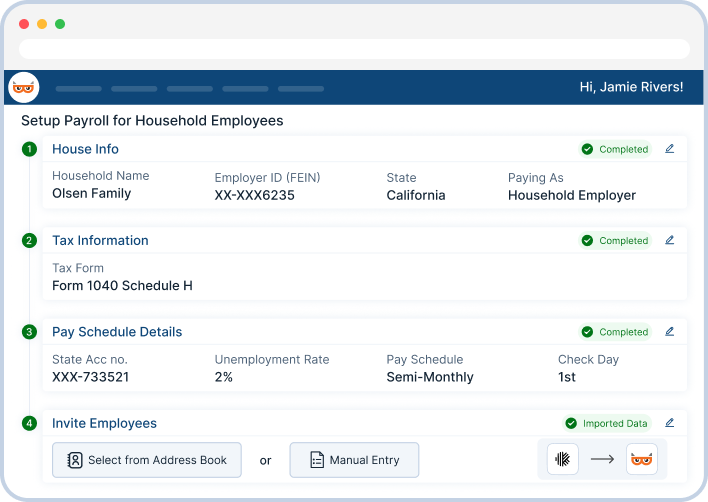Screen dimensions: 708x502
Task: Click the browser address bar
Action: pyautogui.click(x=354, y=49)
